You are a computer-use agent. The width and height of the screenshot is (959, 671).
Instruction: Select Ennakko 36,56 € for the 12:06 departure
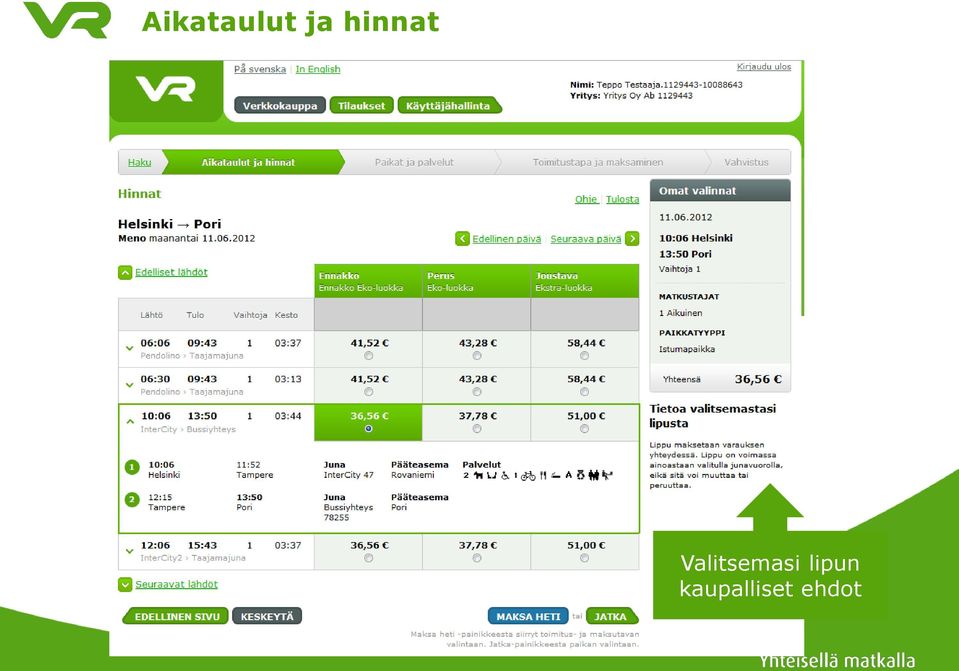tap(368, 558)
